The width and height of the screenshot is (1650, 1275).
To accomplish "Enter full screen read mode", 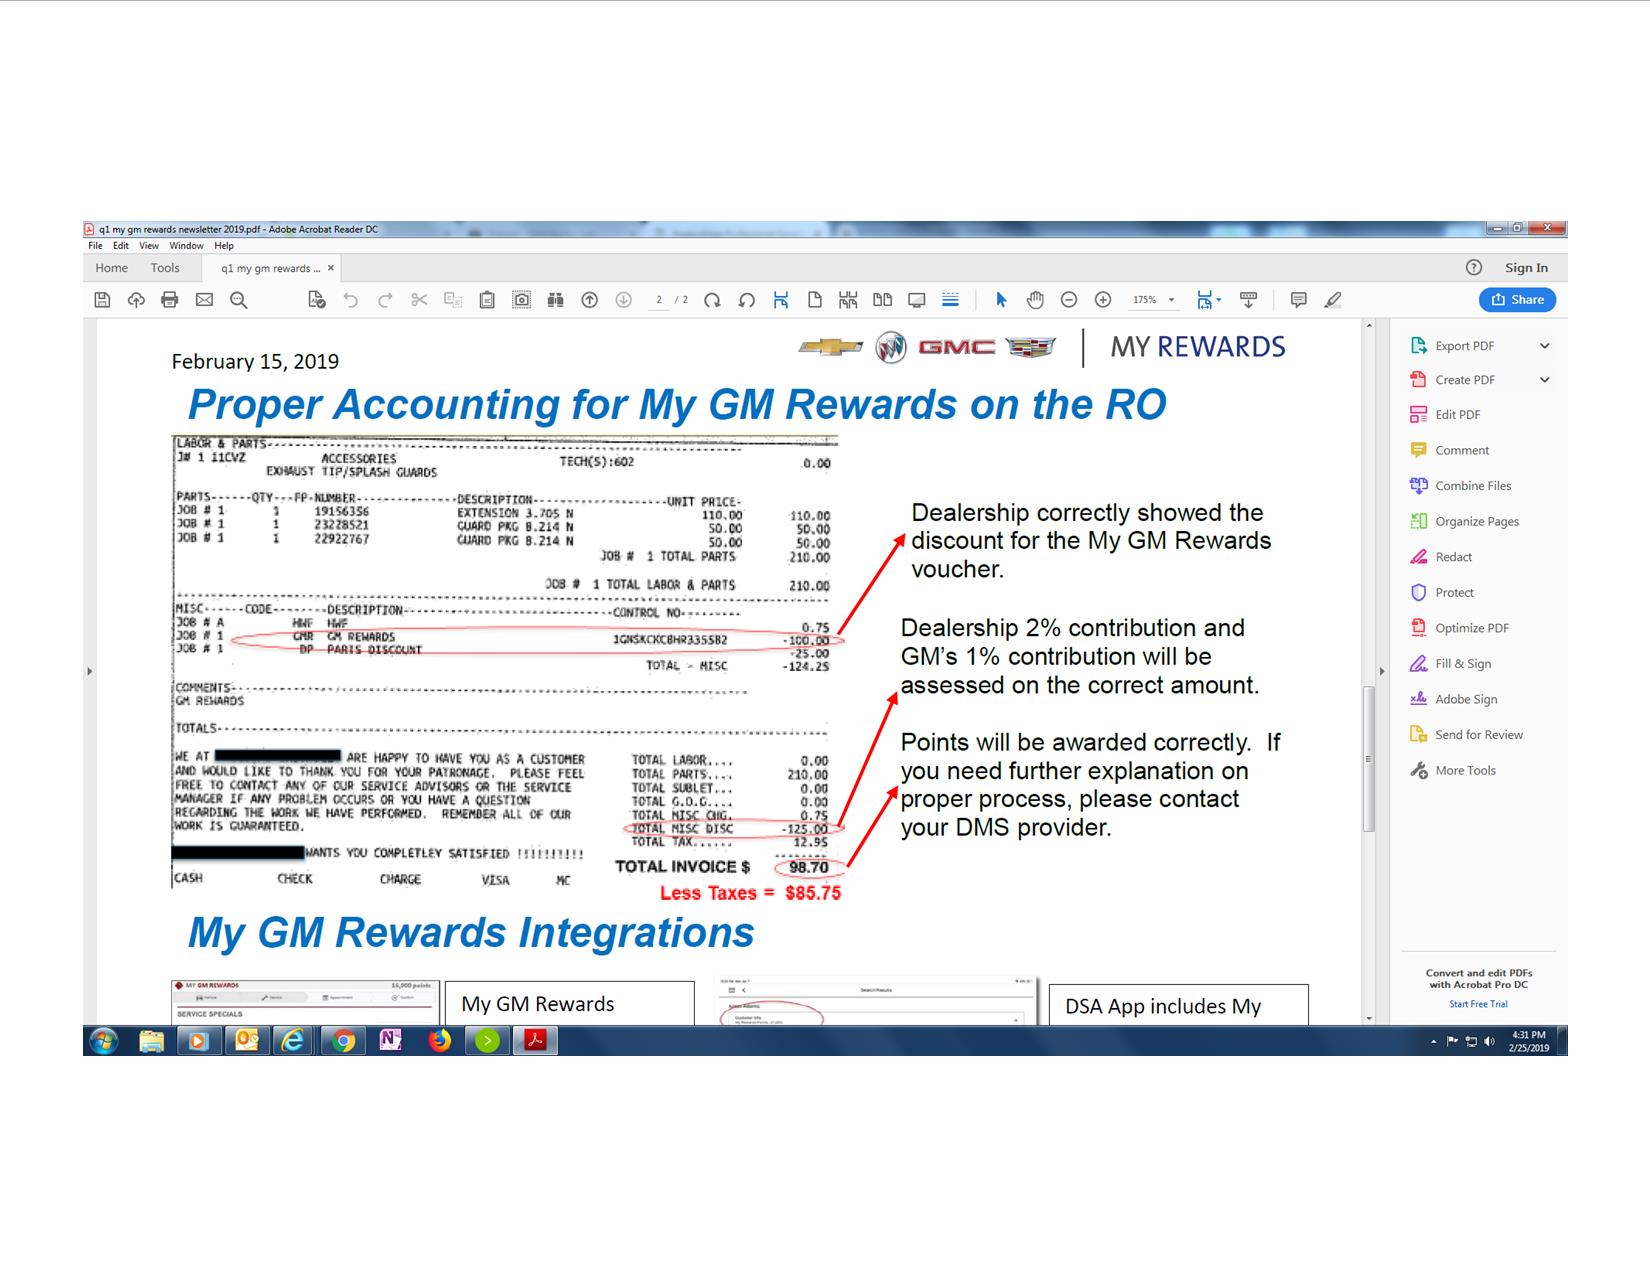I will (916, 300).
